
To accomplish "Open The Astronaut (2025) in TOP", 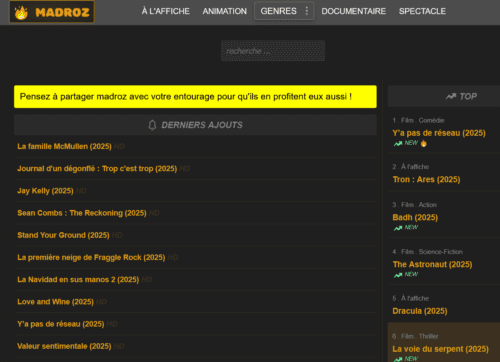I will click(432, 265).
